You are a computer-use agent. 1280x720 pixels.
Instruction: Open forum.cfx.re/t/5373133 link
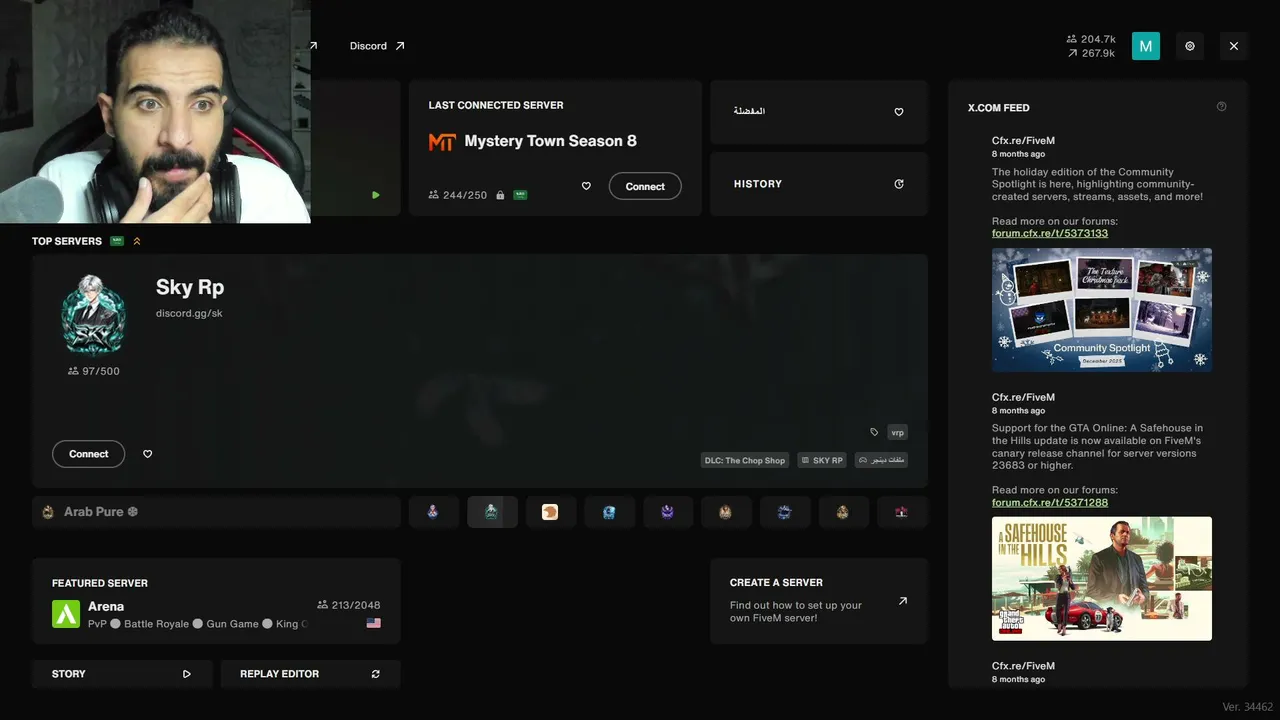click(x=1050, y=233)
